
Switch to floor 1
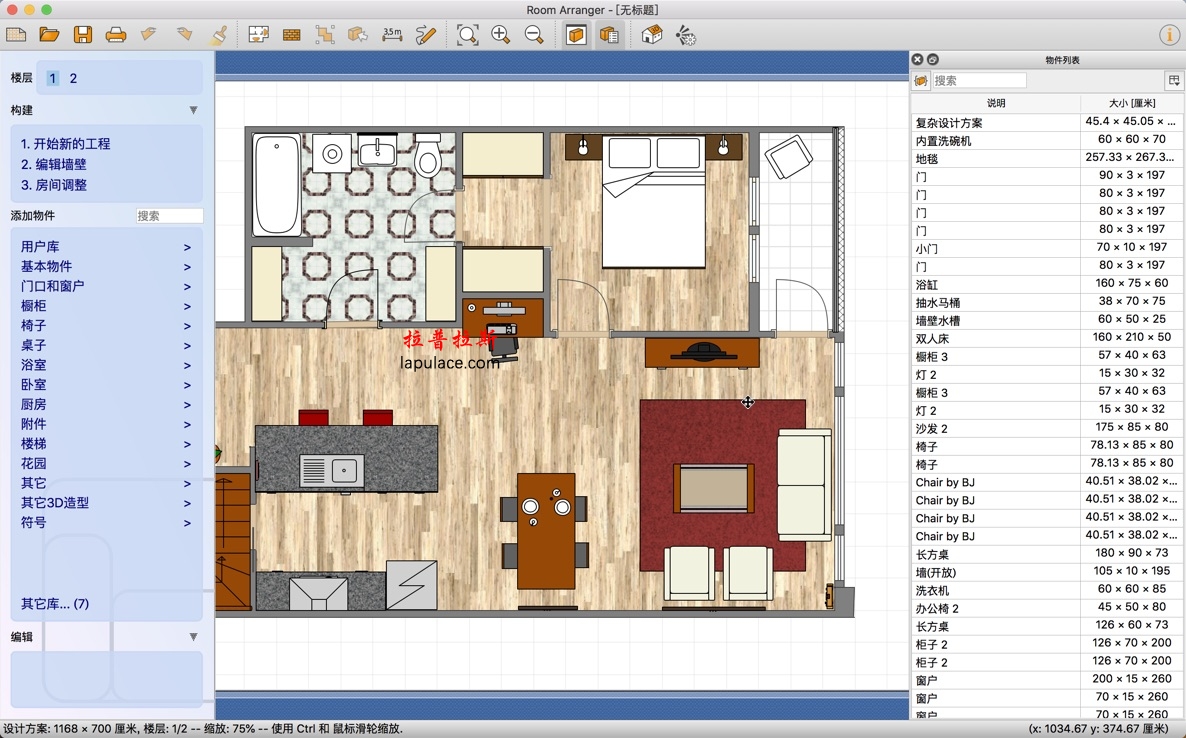tap(52, 78)
